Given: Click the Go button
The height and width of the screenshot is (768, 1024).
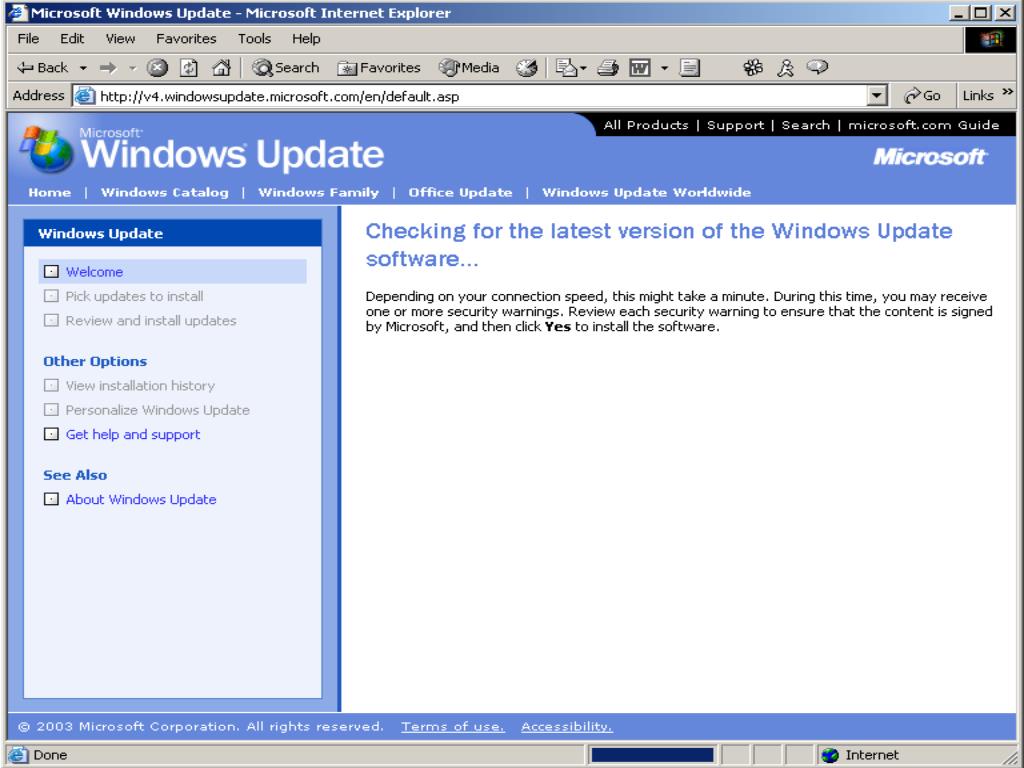Looking at the screenshot, I should [922, 96].
